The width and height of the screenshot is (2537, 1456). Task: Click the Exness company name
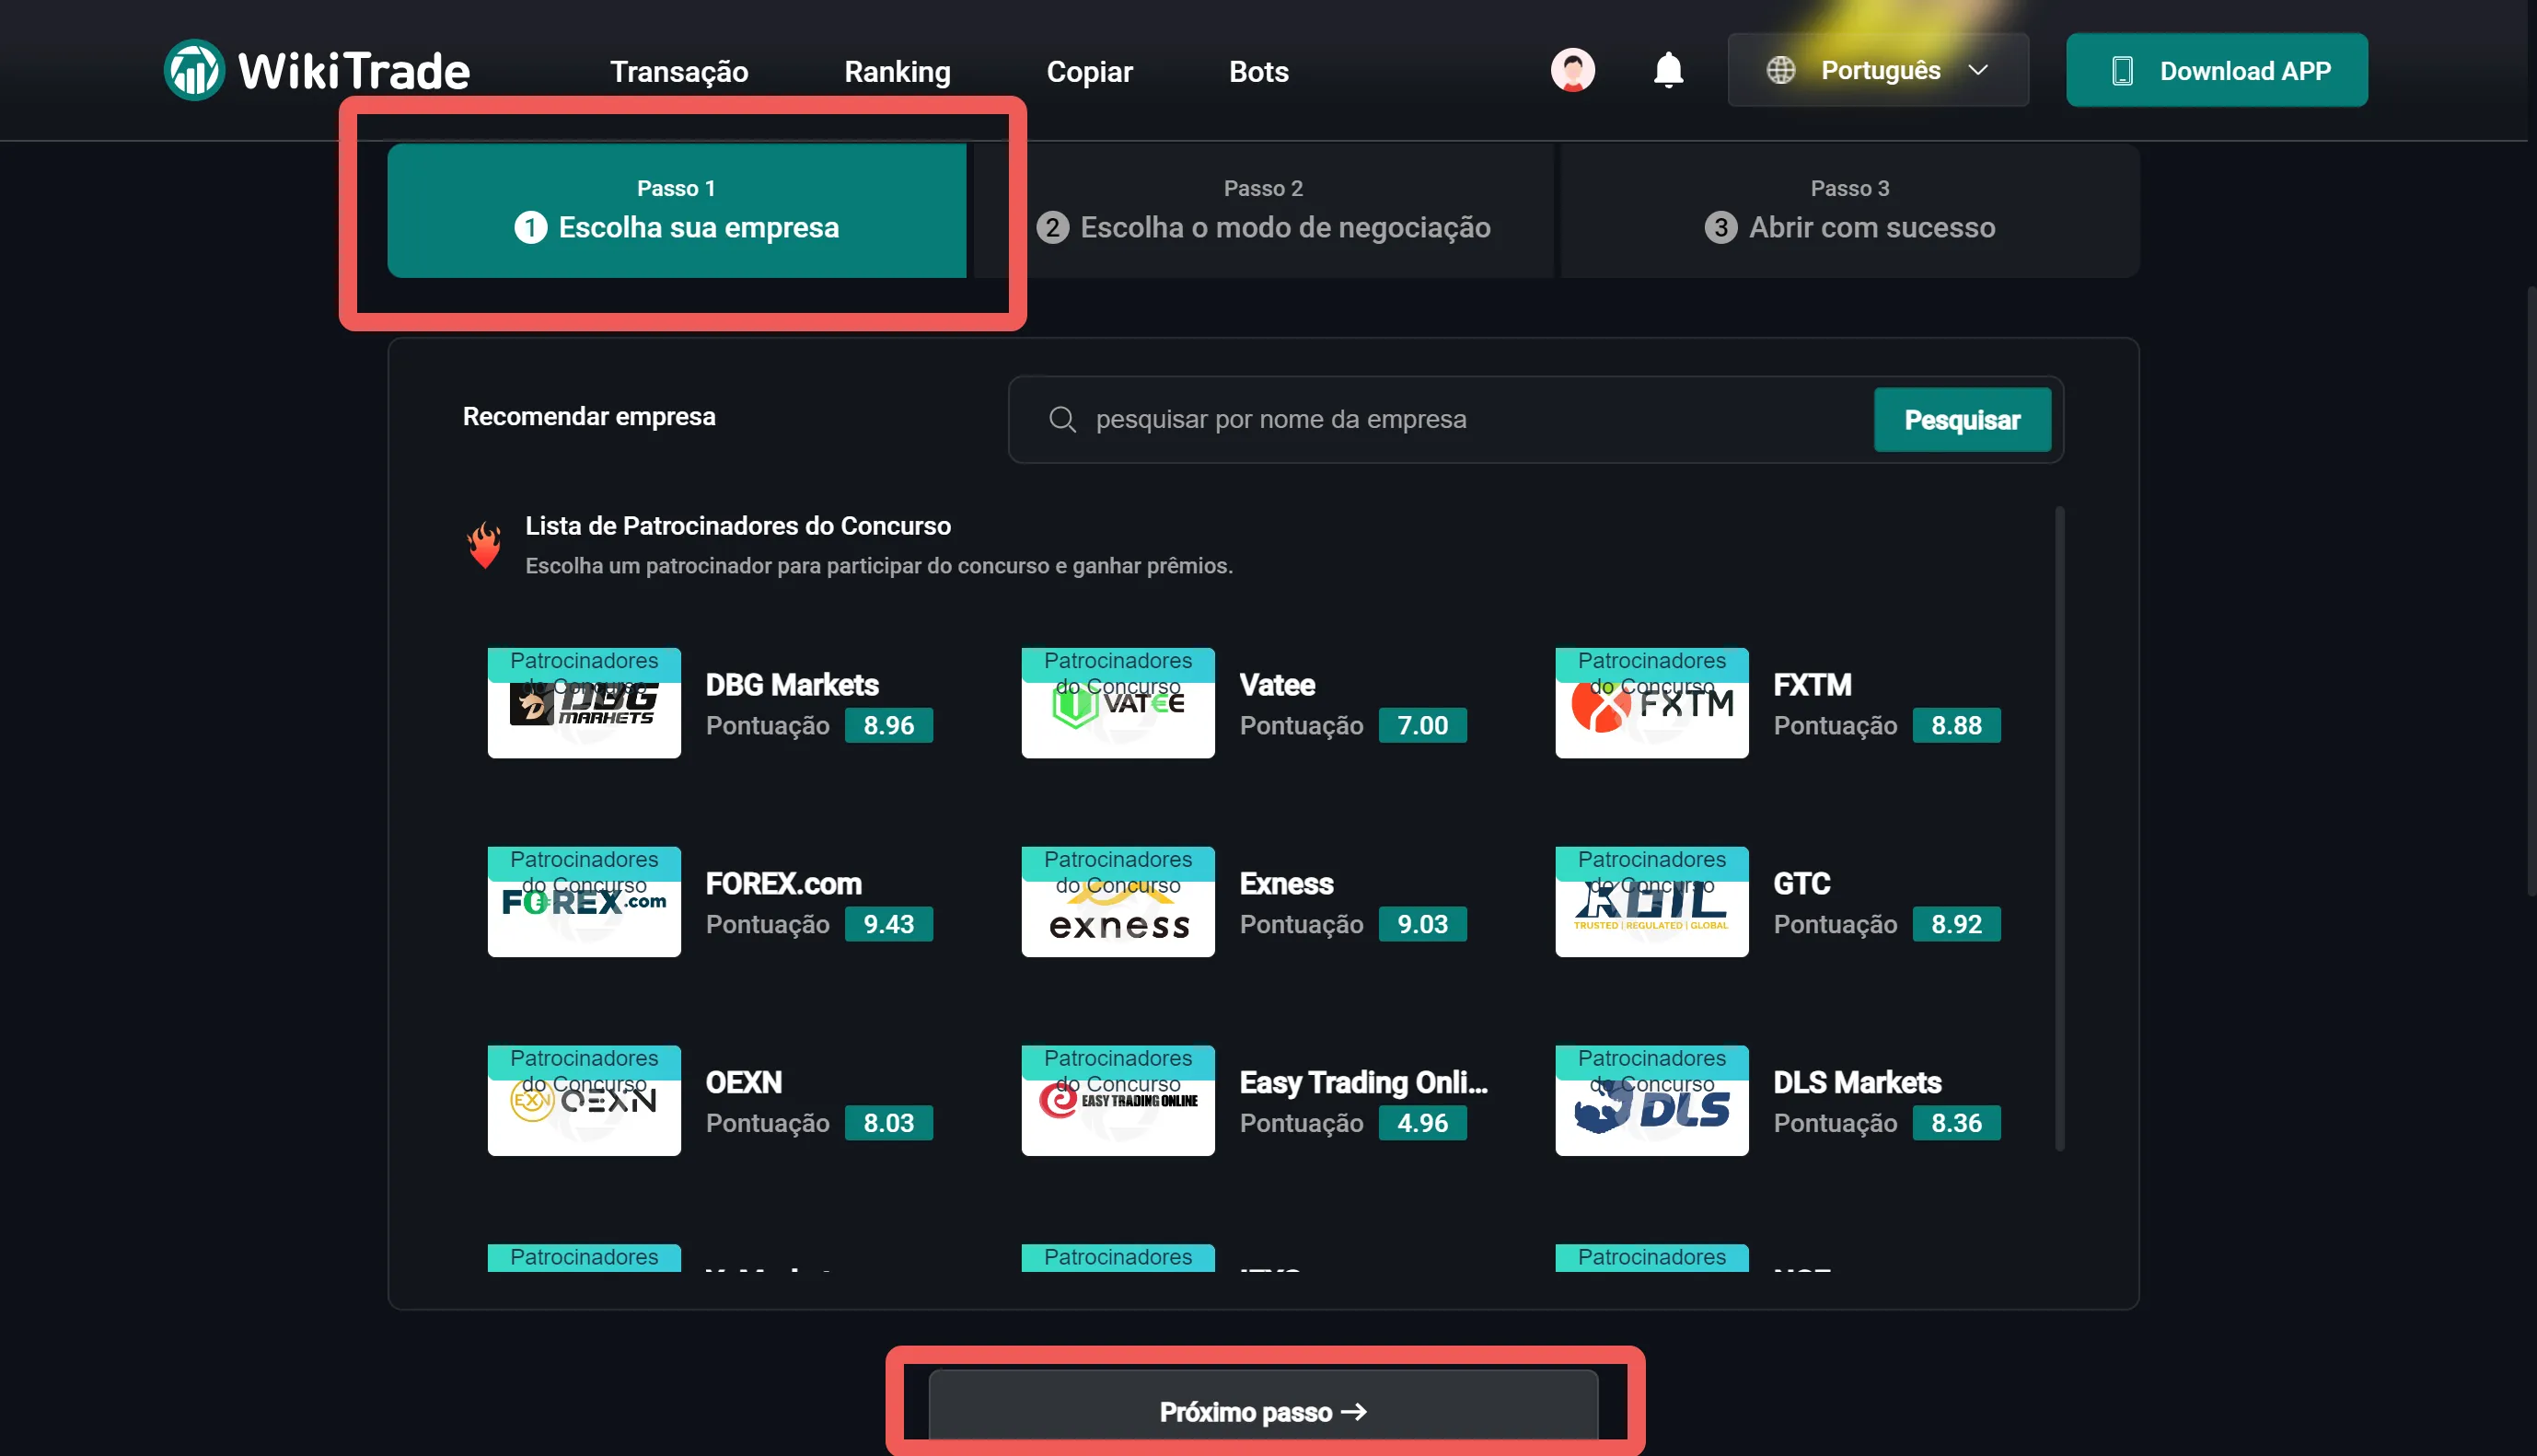coord(1286,884)
